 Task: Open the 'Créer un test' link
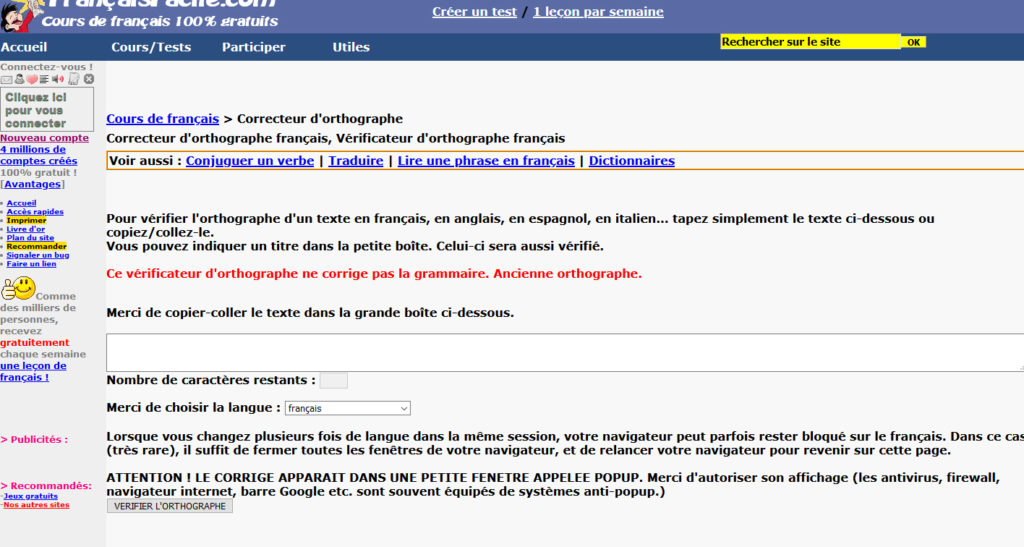(x=474, y=12)
